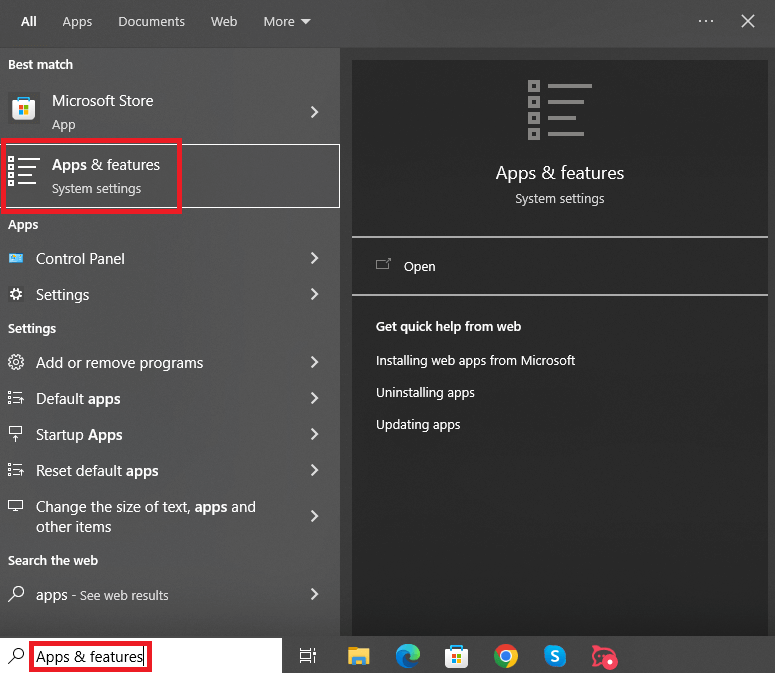Switch to the Web search tab

pos(224,21)
